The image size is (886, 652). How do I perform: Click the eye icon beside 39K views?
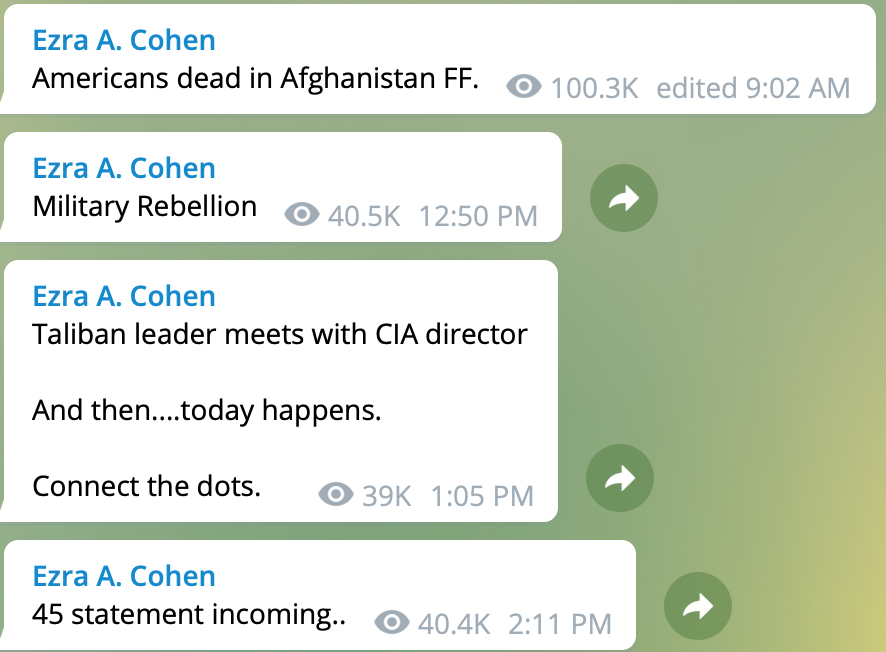click(336, 494)
